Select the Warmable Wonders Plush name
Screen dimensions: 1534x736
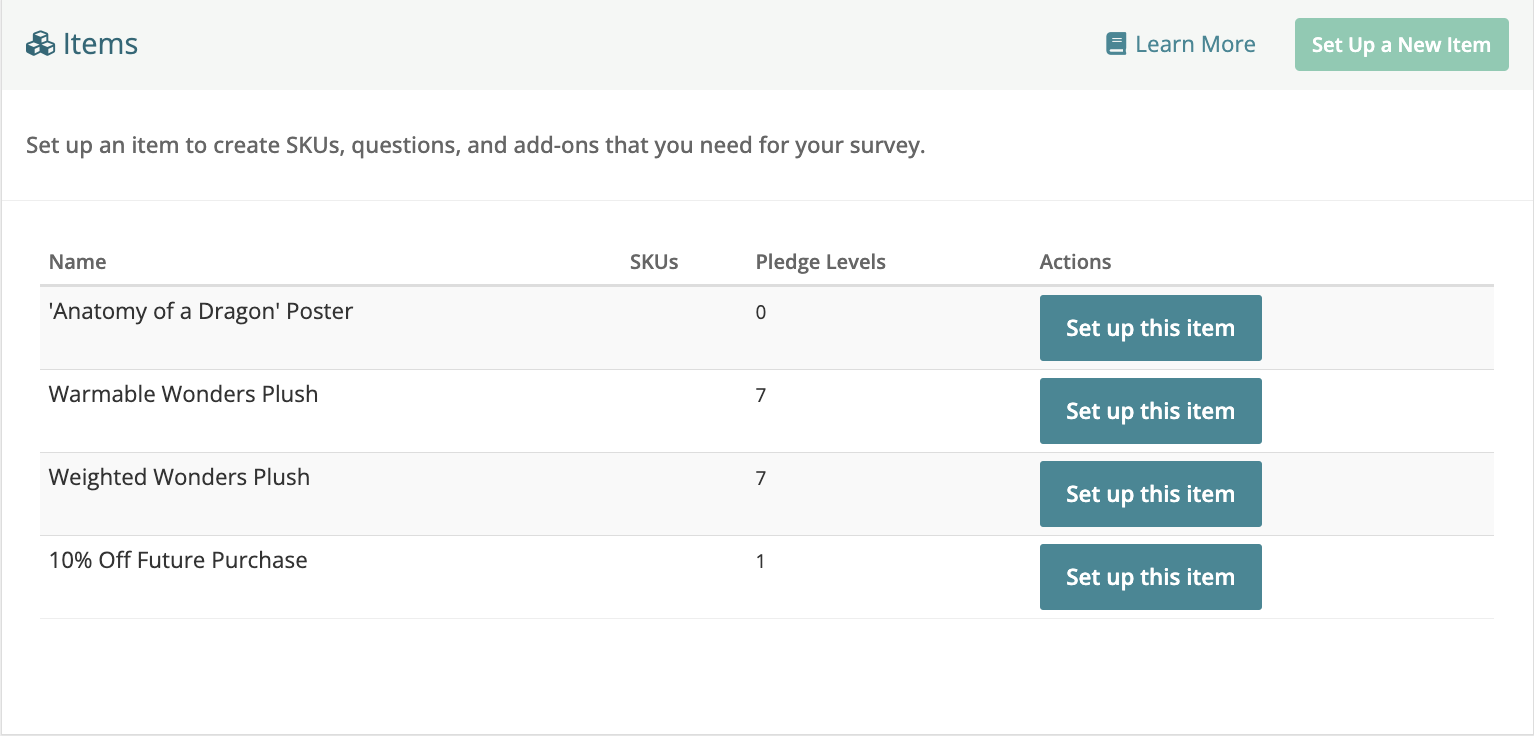[183, 394]
